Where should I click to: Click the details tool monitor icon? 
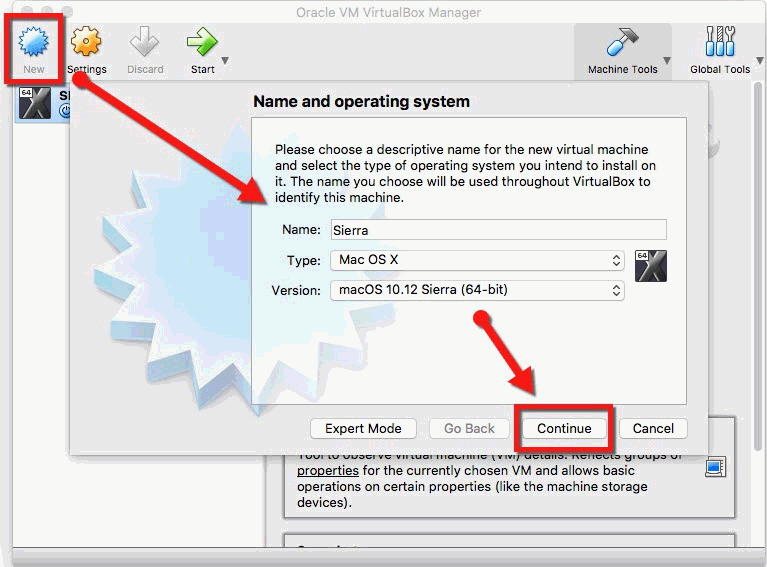click(x=715, y=467)
